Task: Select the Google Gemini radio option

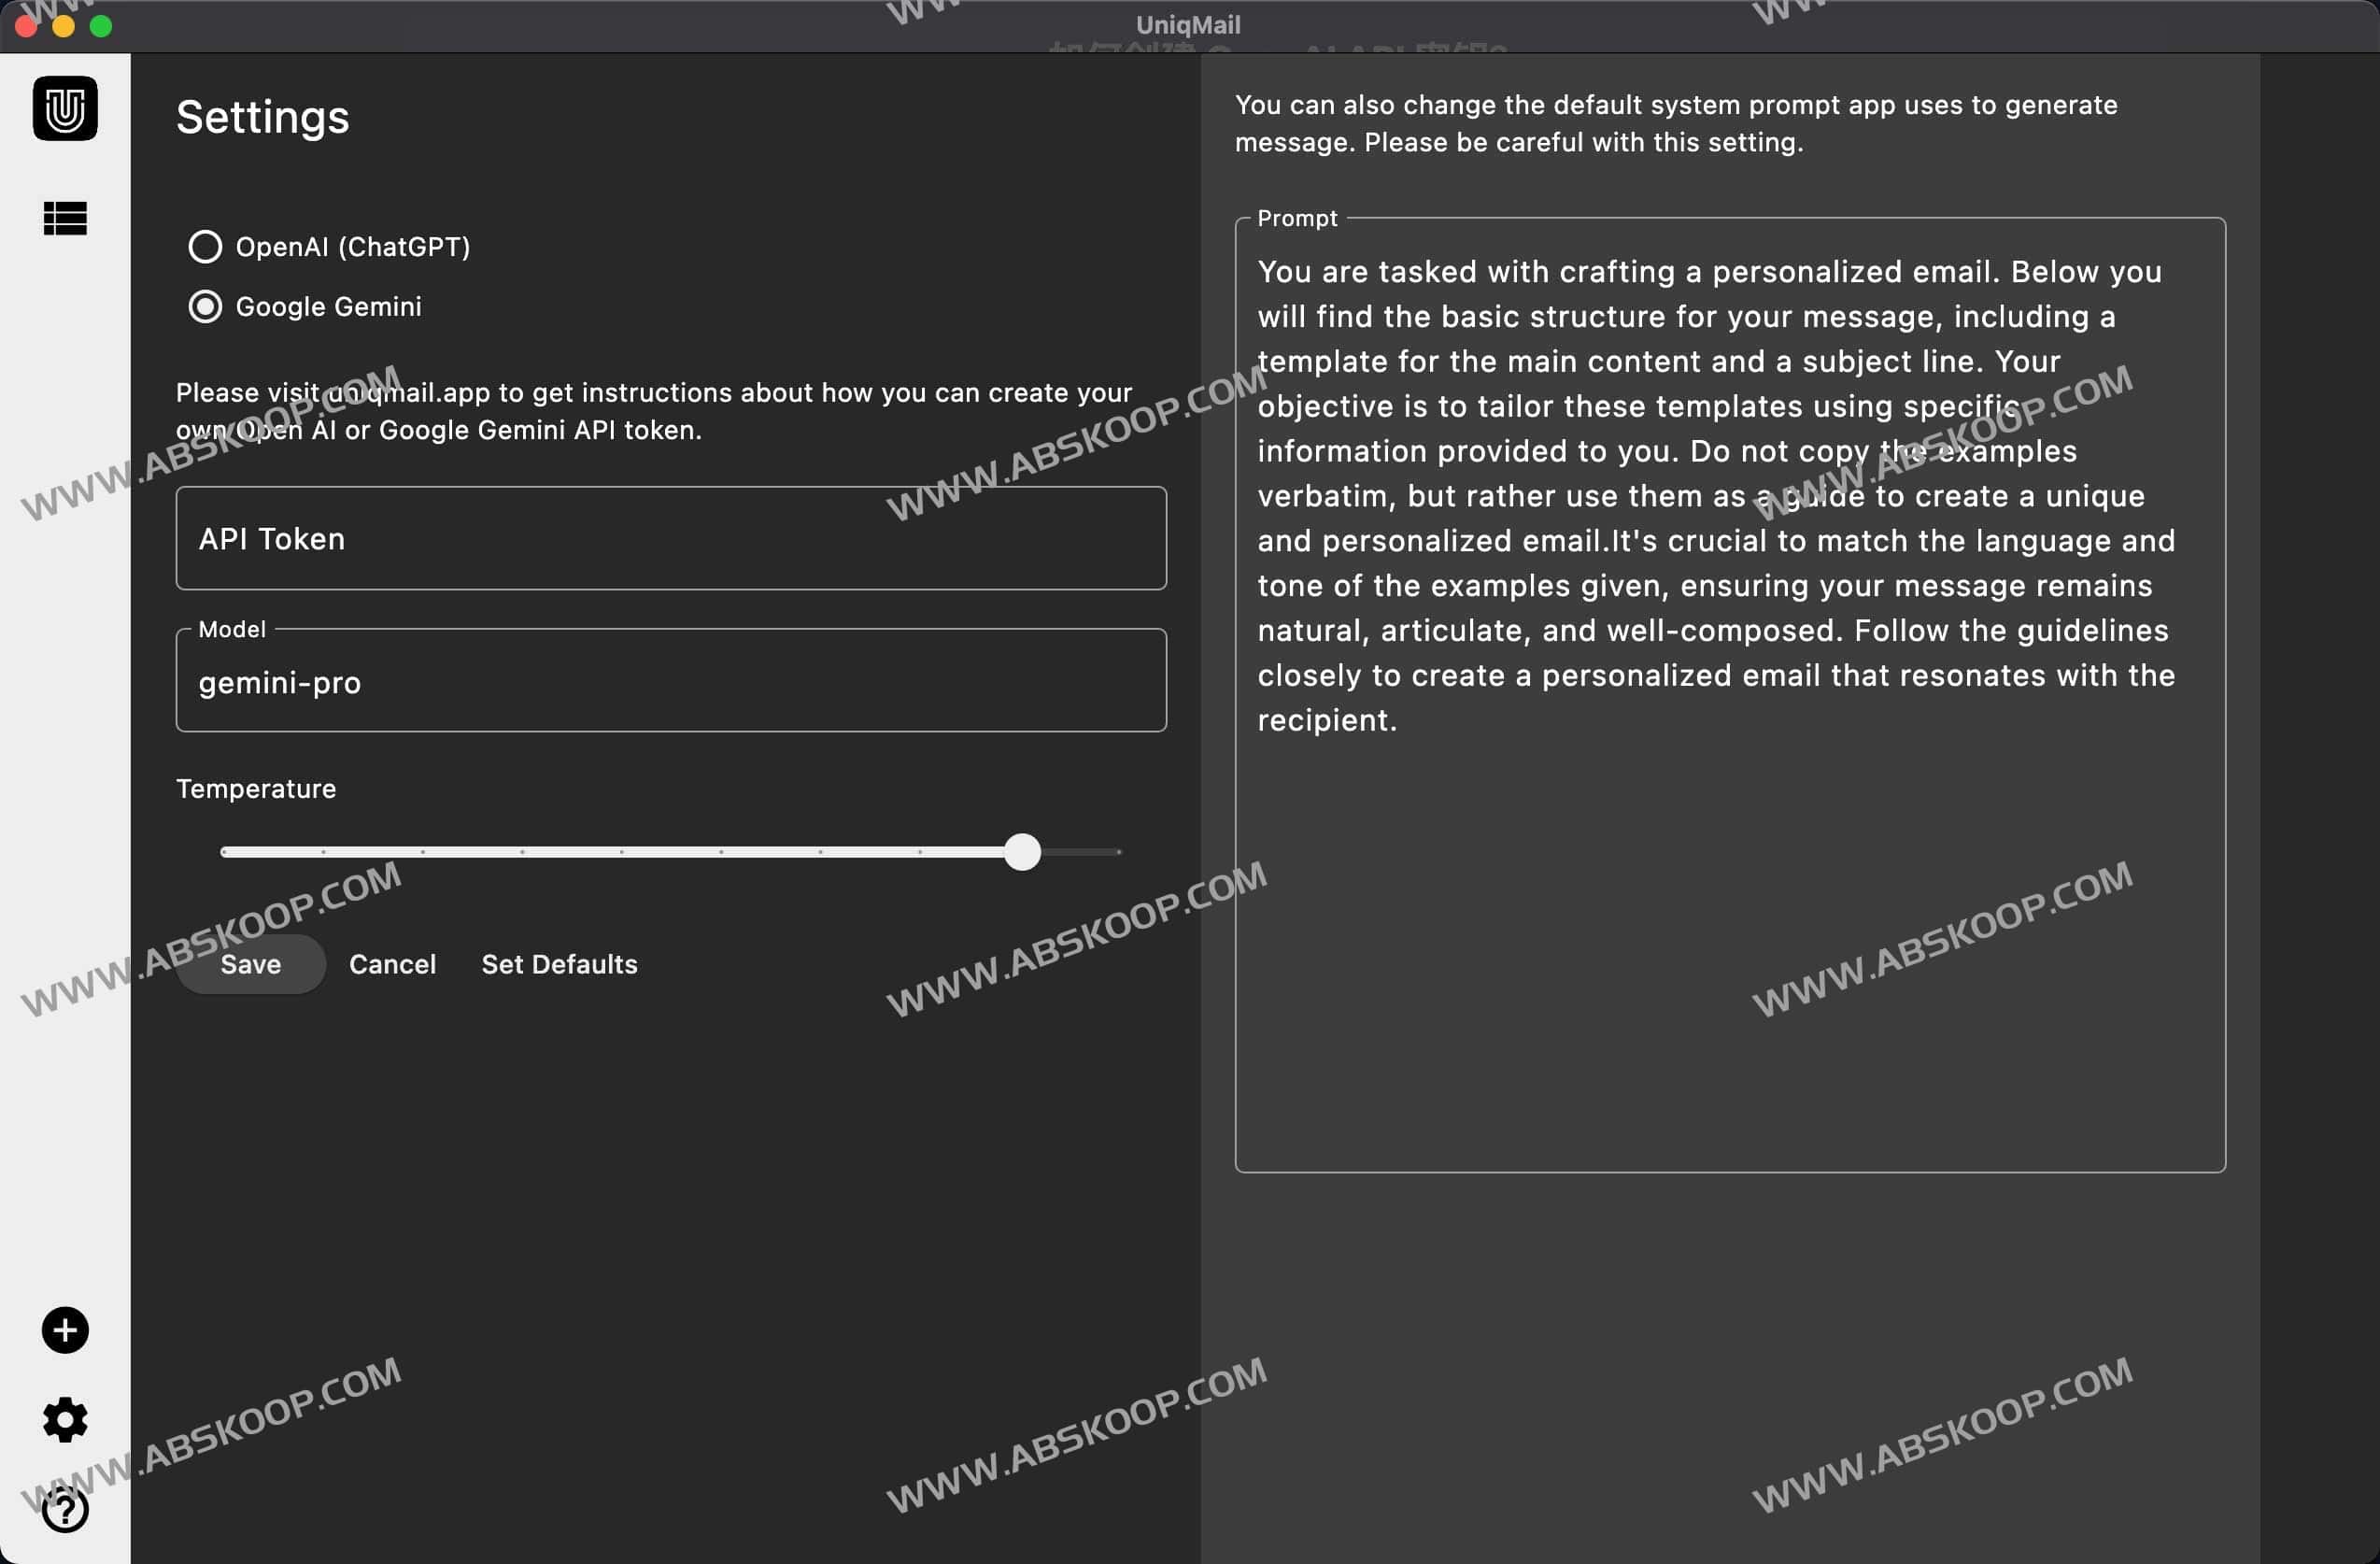Action: pyautogui.click(x=205, y=307)
